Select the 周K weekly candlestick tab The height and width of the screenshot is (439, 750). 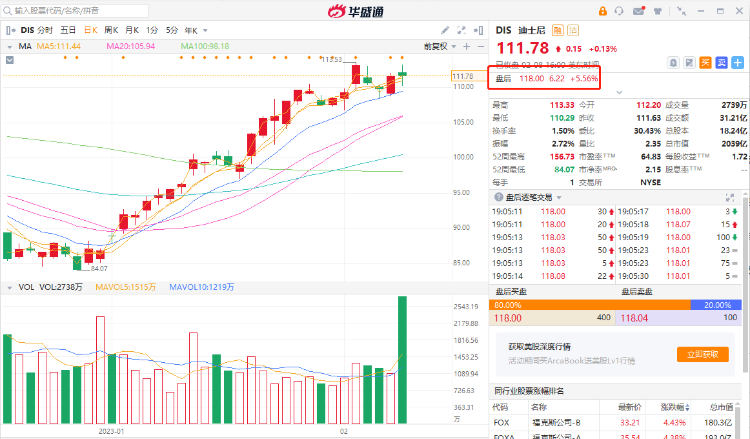pos(111,30)
